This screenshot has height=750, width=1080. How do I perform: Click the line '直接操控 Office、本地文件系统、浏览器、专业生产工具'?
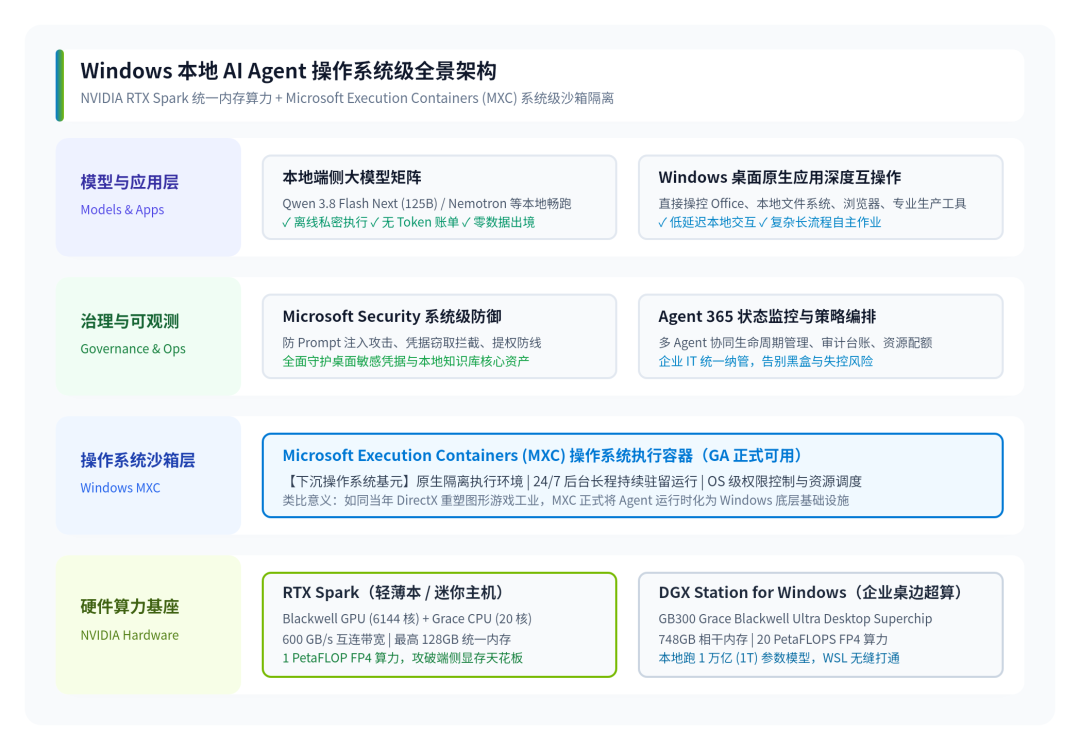tap(812, 203)
